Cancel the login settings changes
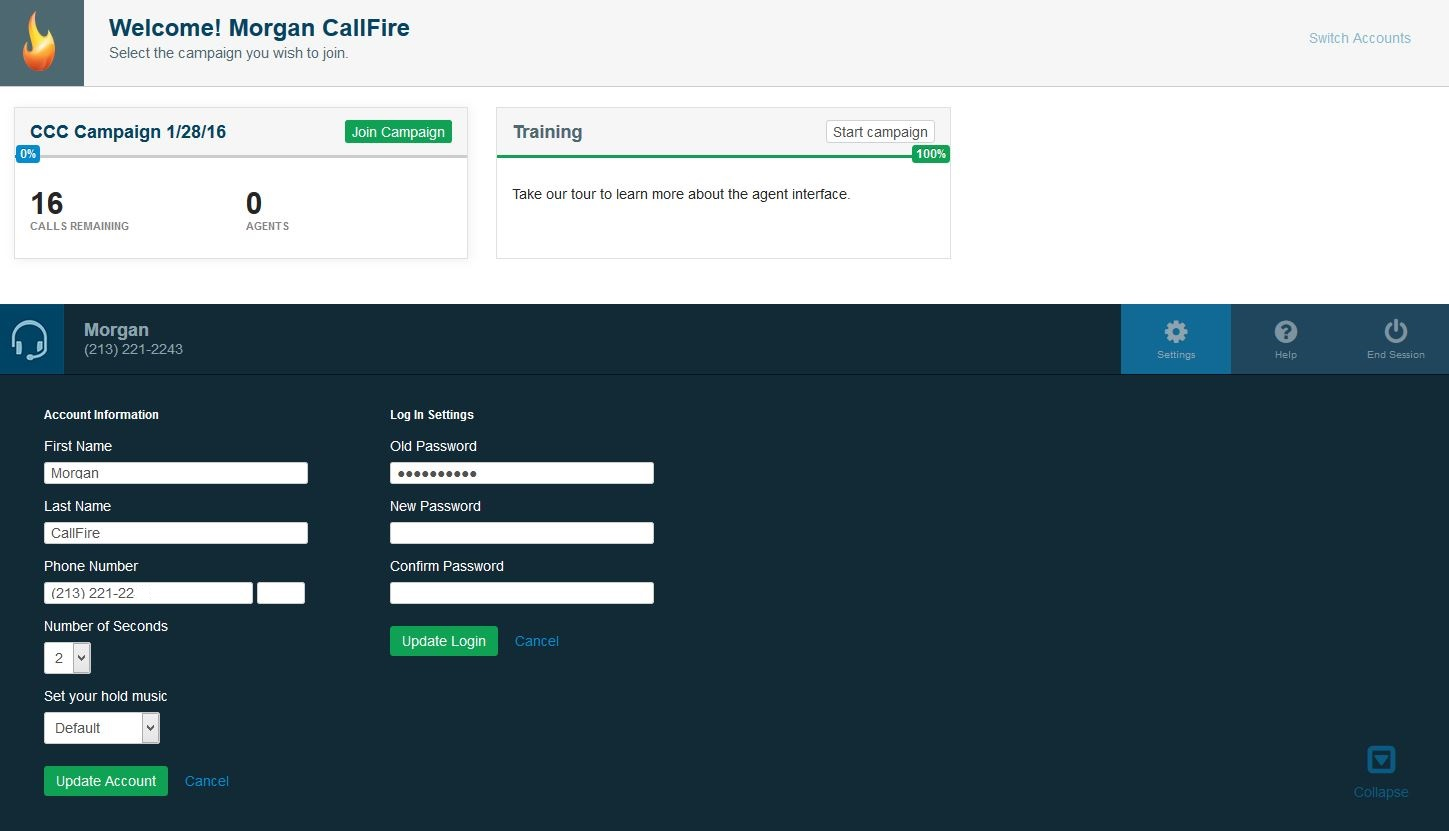 (536, 640)
